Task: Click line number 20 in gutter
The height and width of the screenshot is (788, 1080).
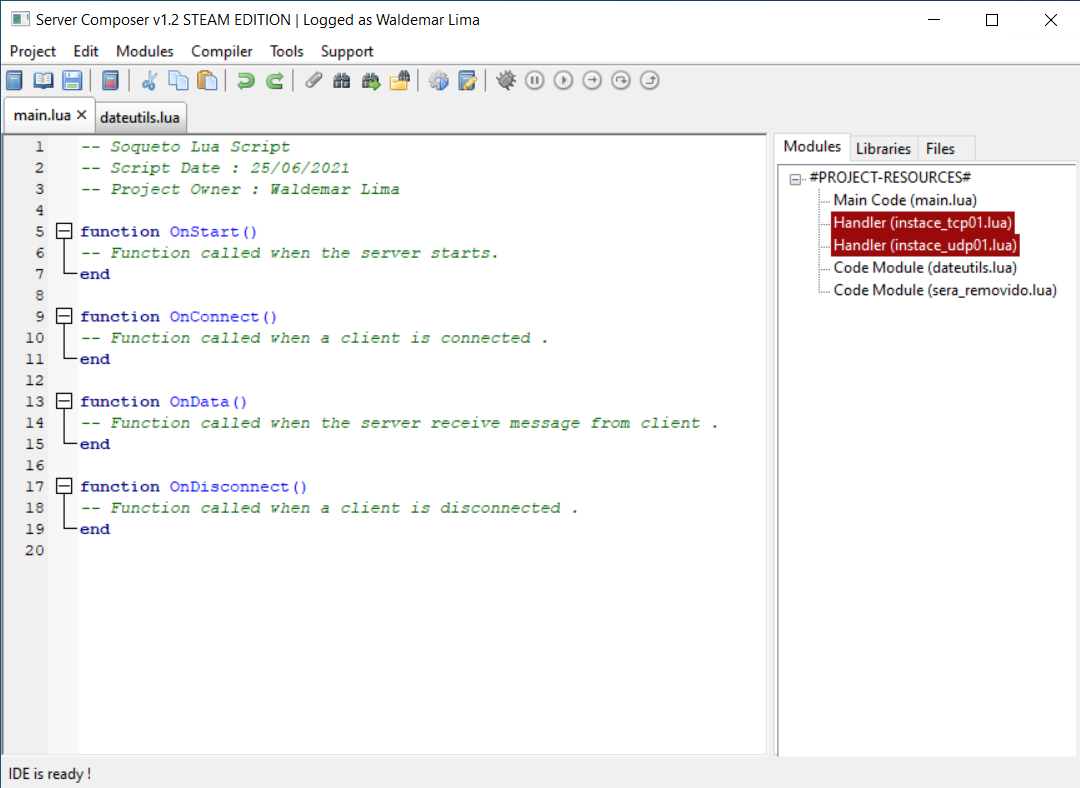Action: click(34, 550)
